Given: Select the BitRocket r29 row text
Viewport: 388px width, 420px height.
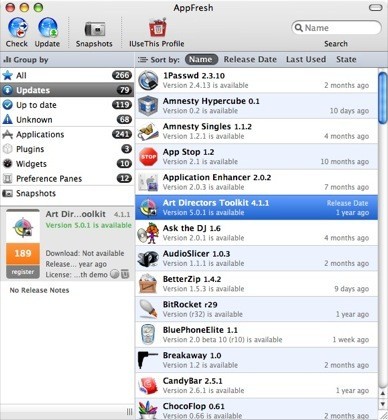Looking at the screenshot, I should [190, 304].
